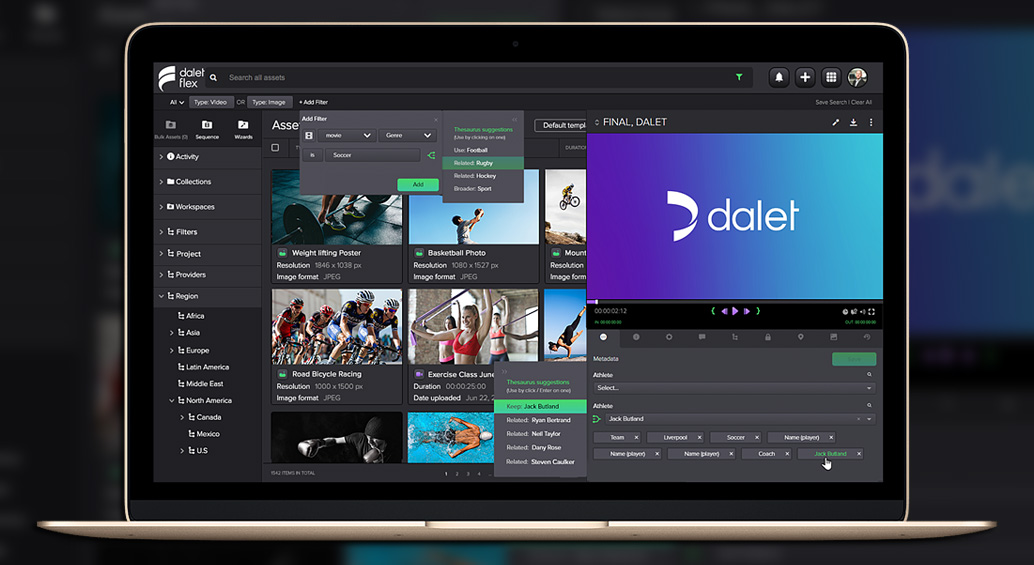1034x565 pixels.
Task: Expand the Collections section
Action: coord(162,182)
